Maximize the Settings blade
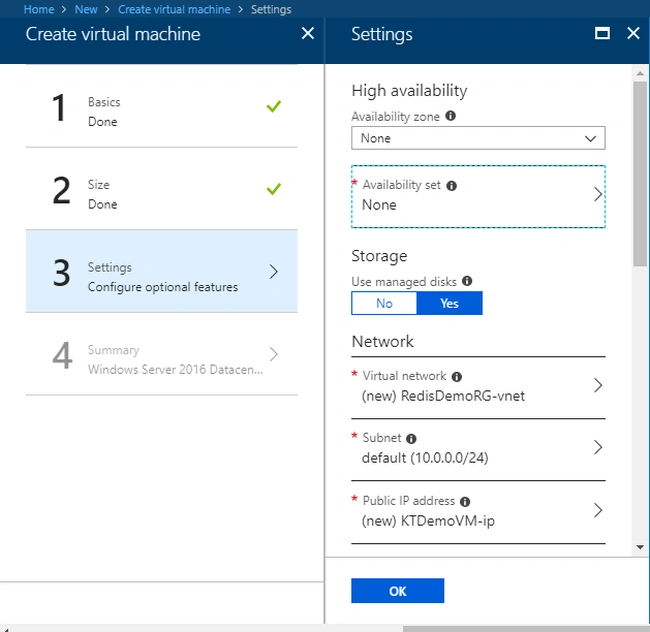The height and width of the screenshot is (632, 650). tap(602, 33)
